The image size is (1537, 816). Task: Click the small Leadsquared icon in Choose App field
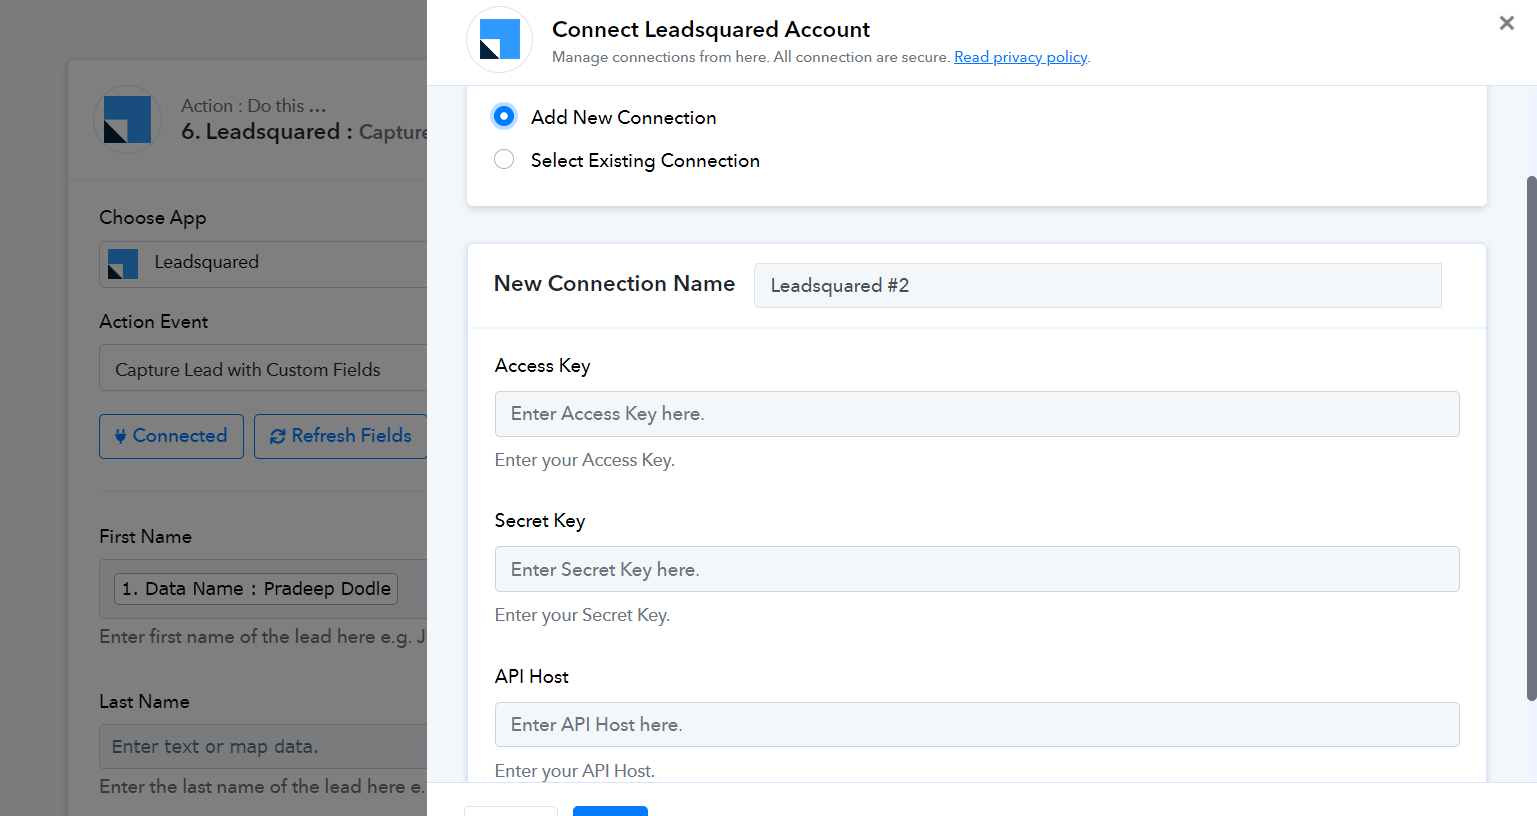pyautogui.click(x=123, y=264)
